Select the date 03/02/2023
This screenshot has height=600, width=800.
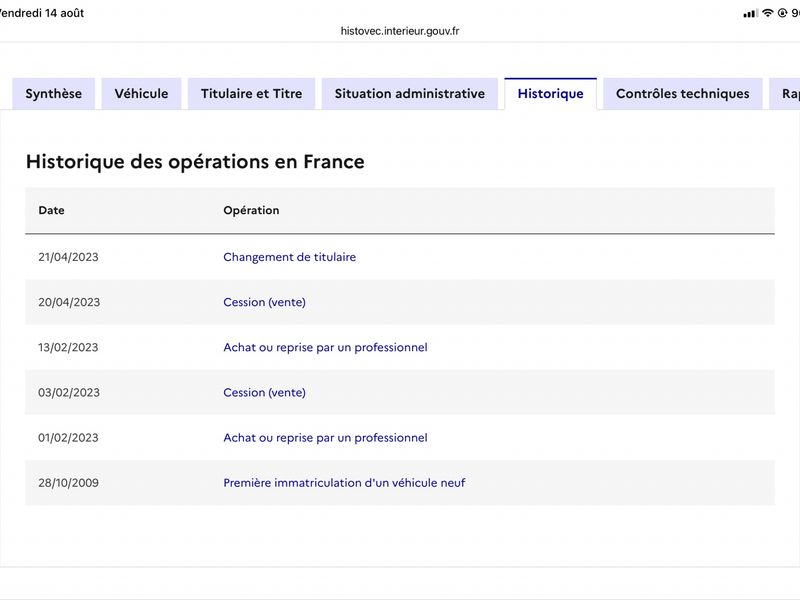pyautogui.click(x=69, y=392)
